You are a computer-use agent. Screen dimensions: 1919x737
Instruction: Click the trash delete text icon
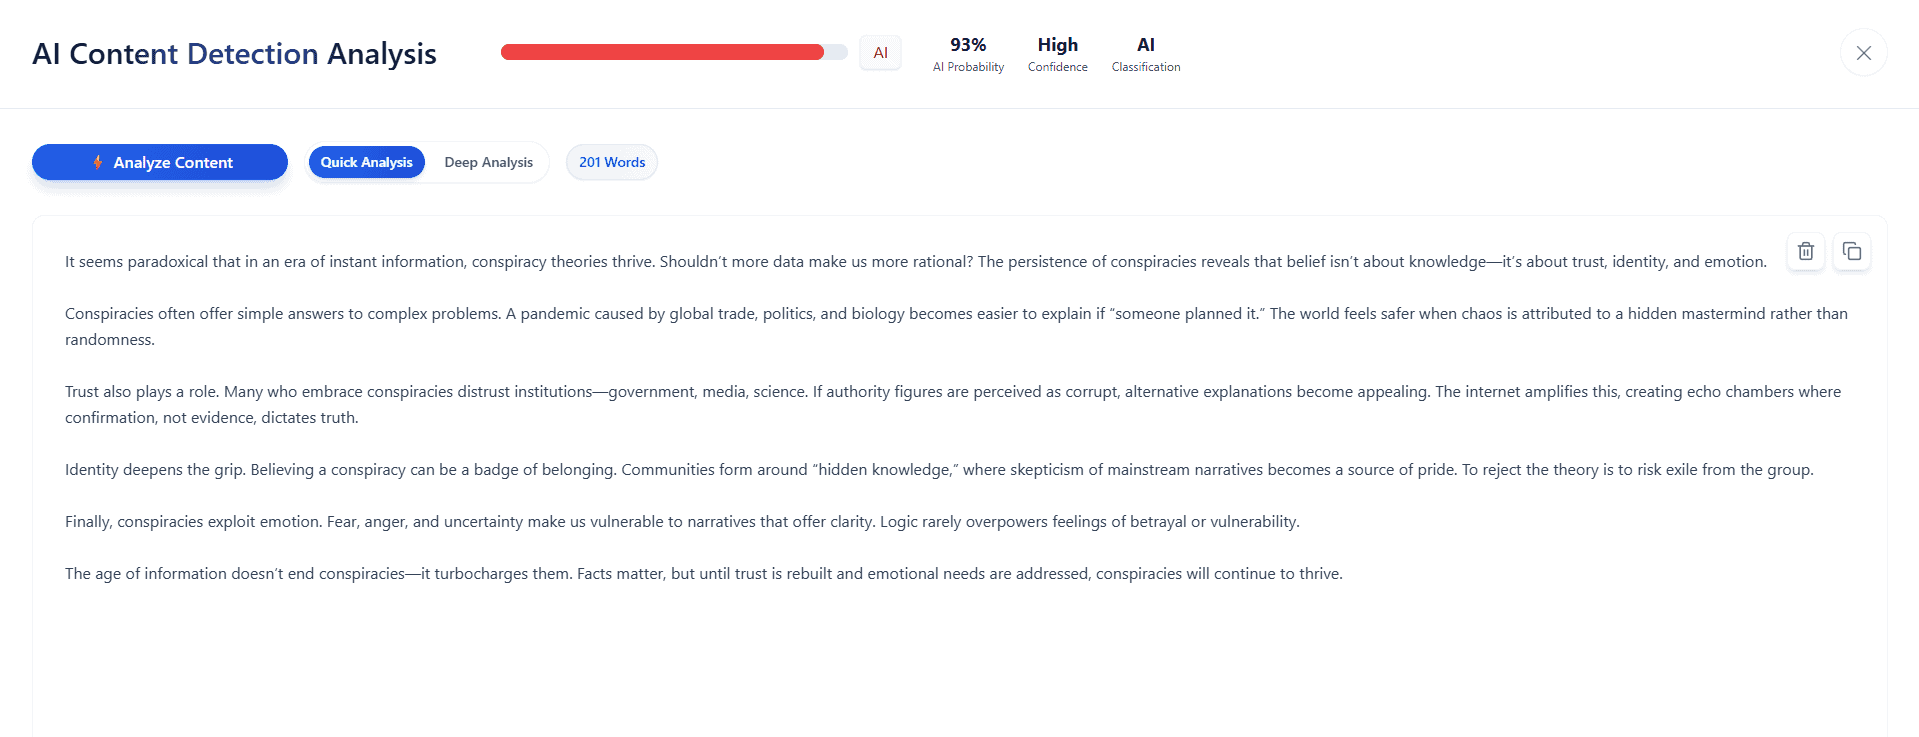pos(1805,251)
